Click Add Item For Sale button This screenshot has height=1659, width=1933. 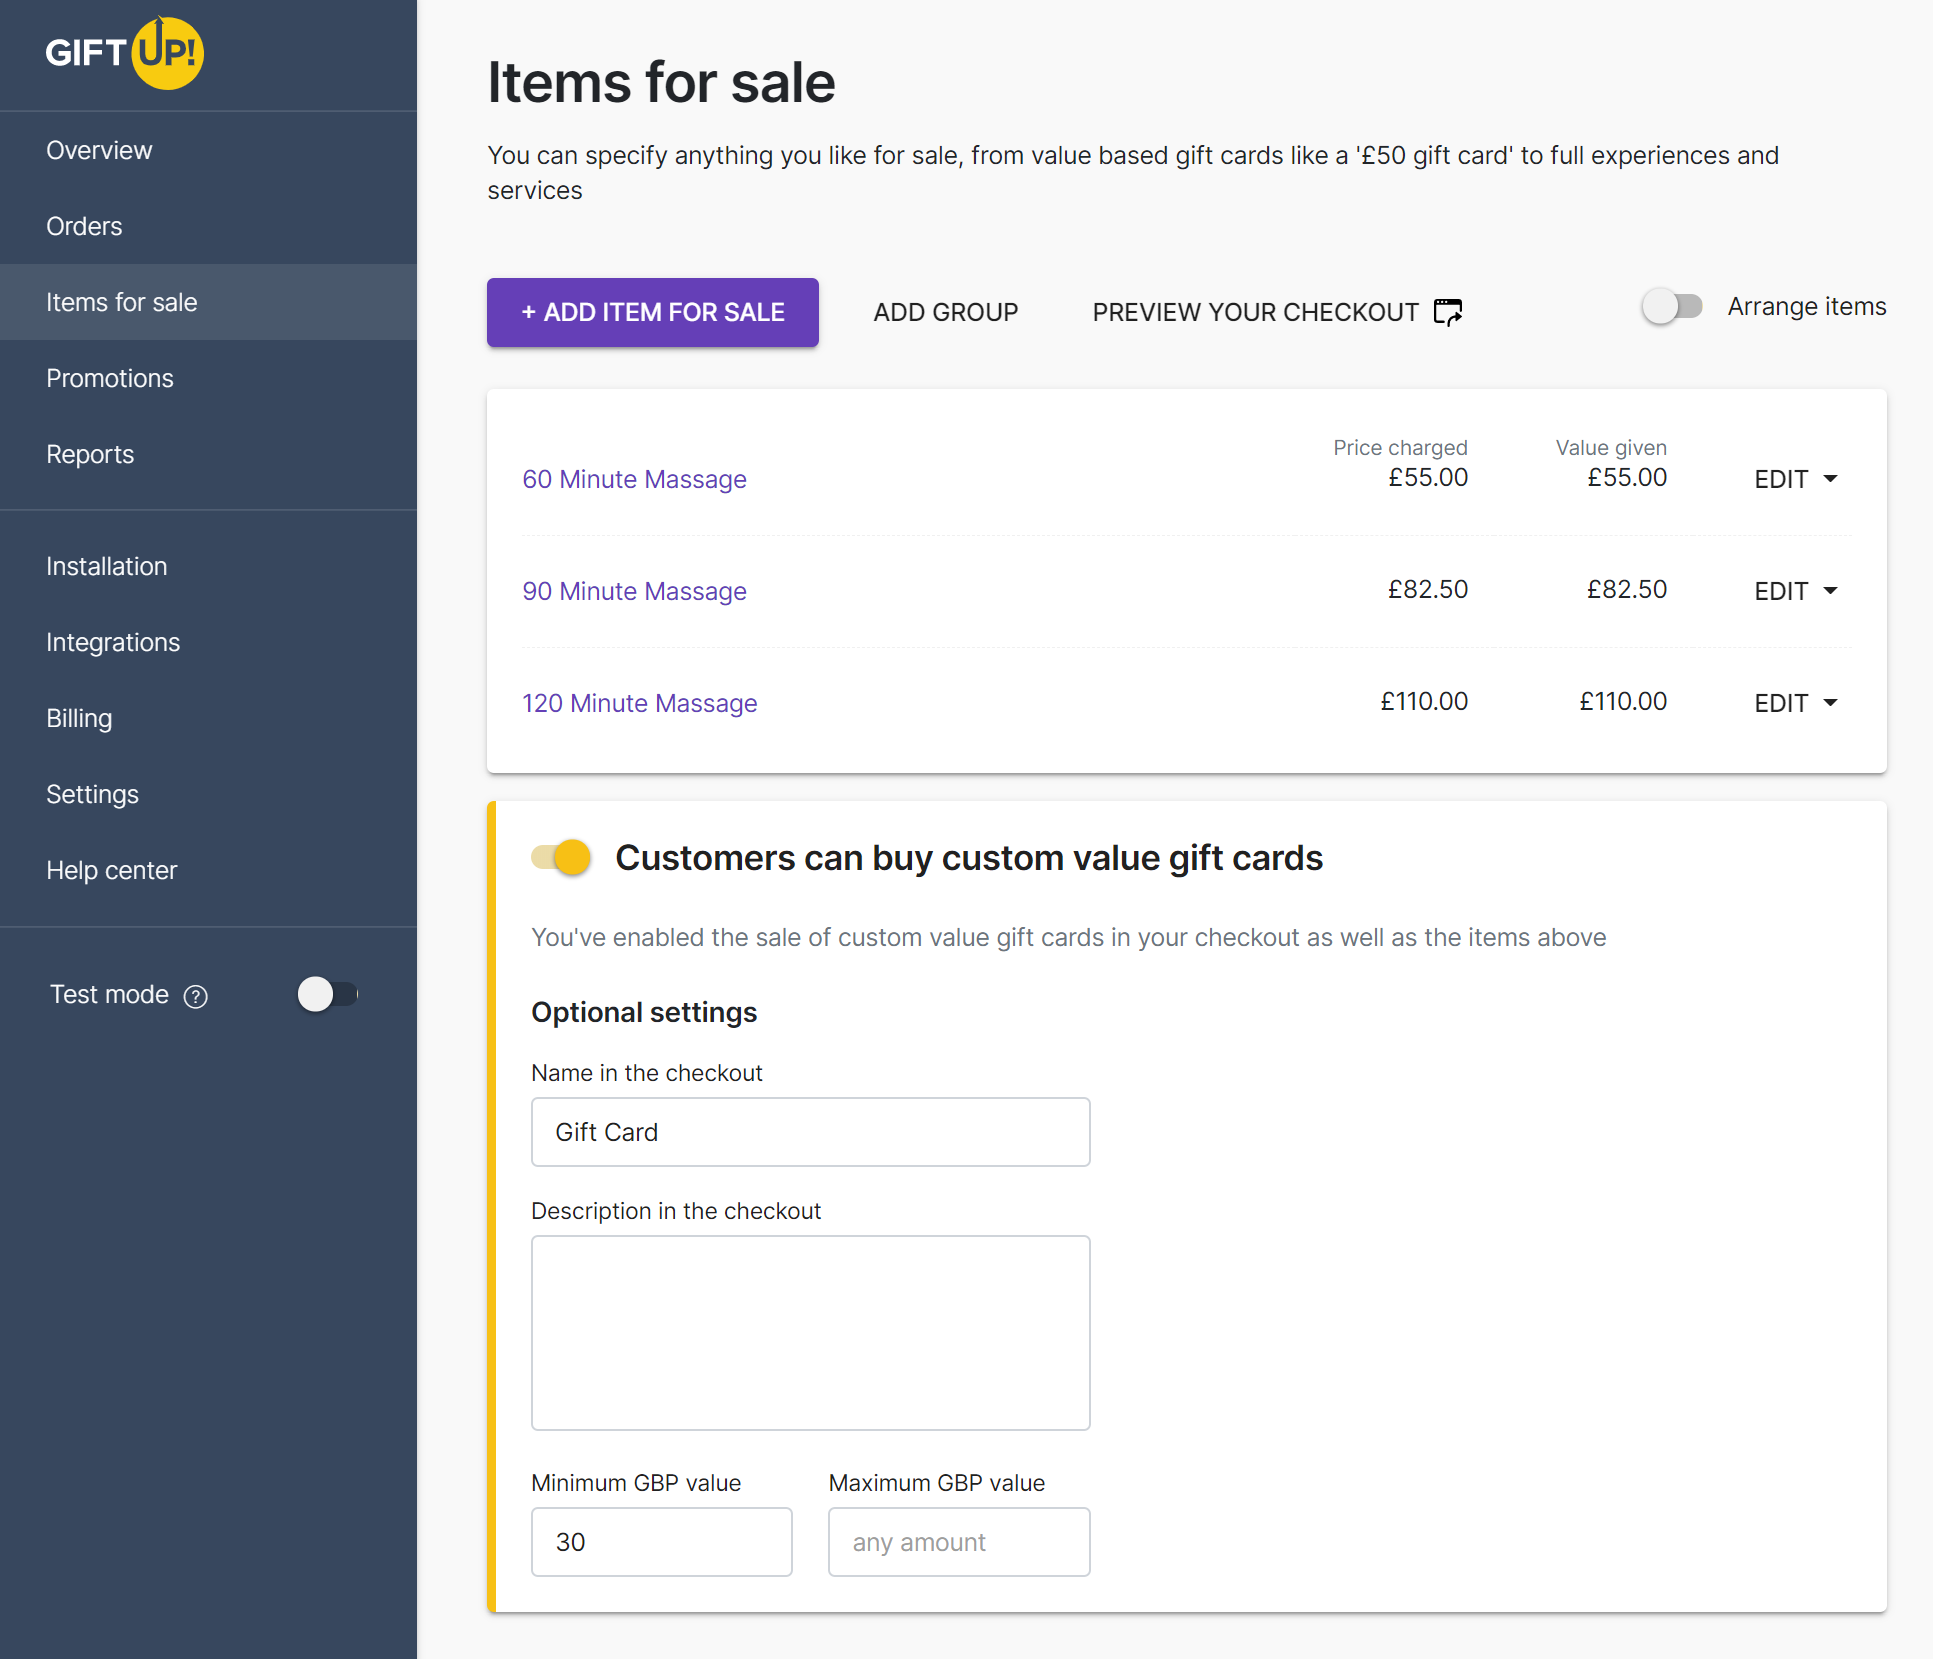tap(653, 312)
